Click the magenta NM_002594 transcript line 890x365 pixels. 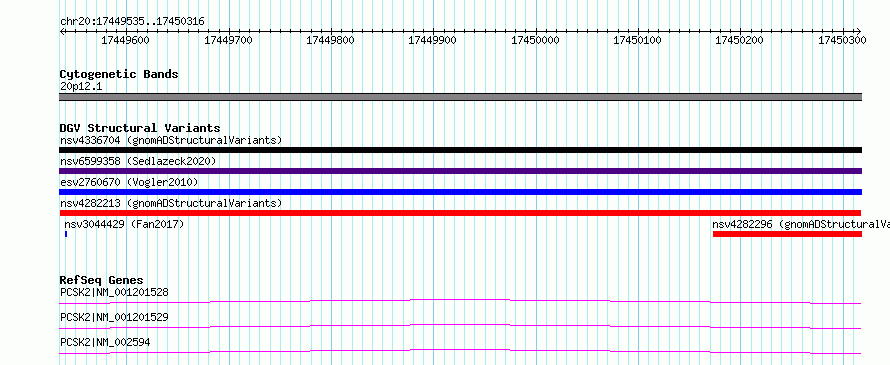(x=460, y=351)
